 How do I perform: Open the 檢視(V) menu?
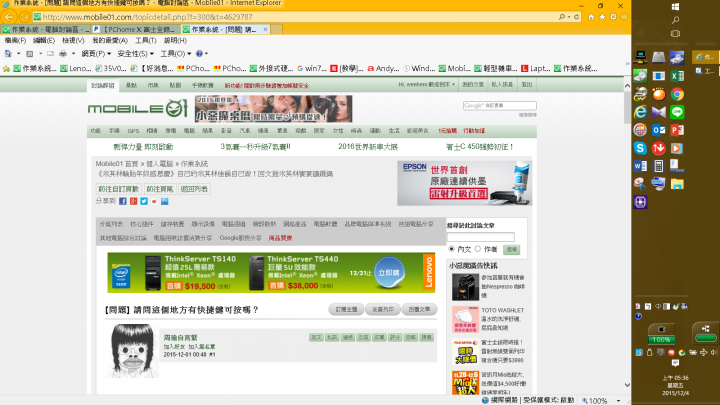point(73,40)
